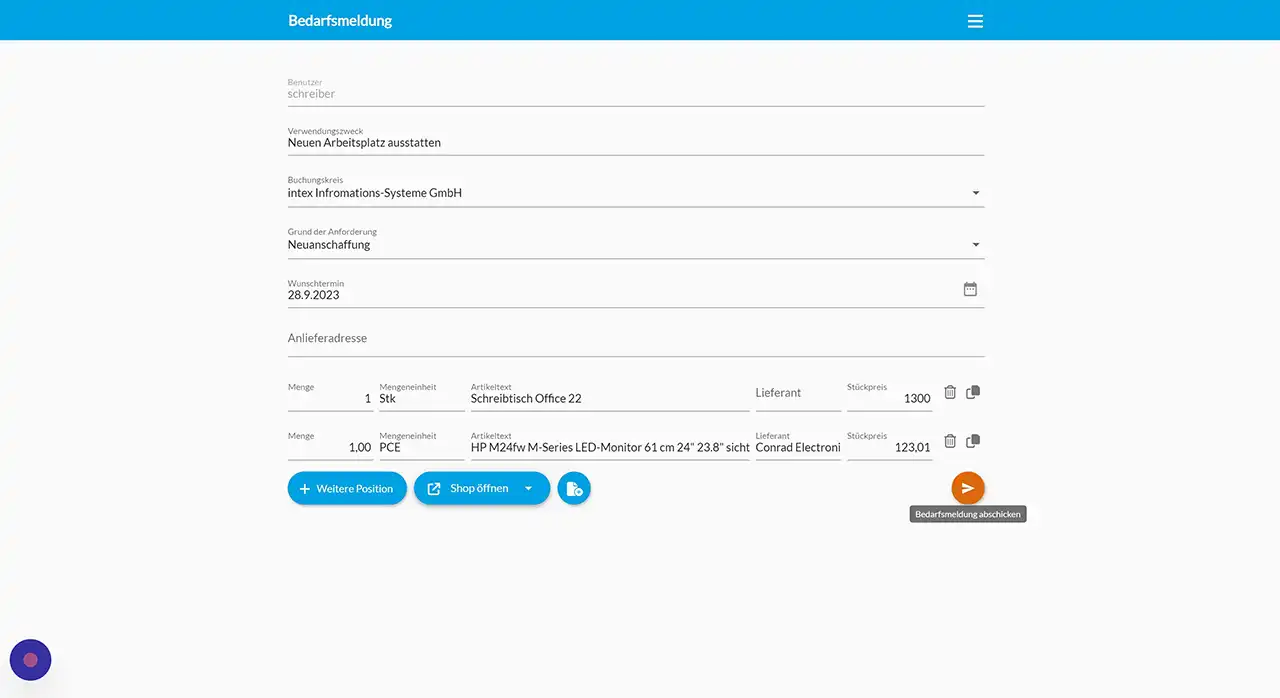This screenshot has width=1280, height=698.
Task: Delete the Schreibtisch Office 22 position
Action: tap(950, 392)
